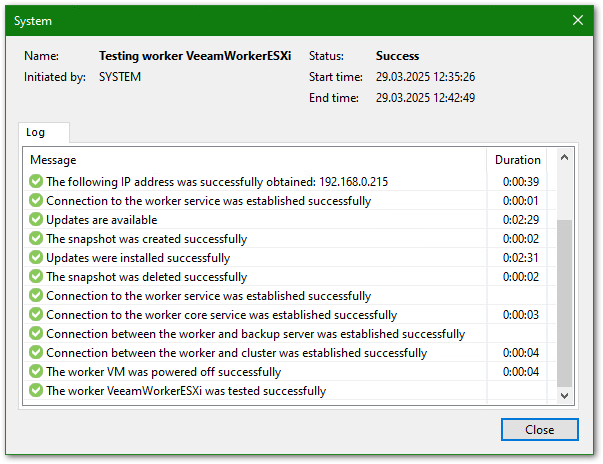
Task: Click scrollbar up arrow in log list
Action: point(565,158)
